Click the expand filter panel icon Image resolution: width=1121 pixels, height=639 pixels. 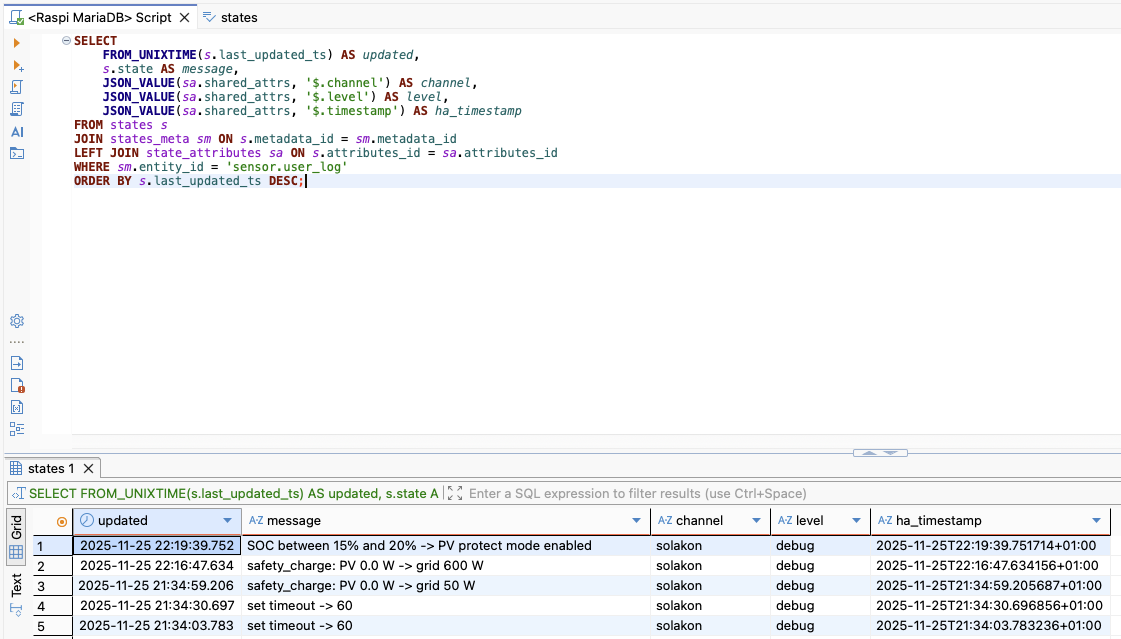(x=456, y=493)
